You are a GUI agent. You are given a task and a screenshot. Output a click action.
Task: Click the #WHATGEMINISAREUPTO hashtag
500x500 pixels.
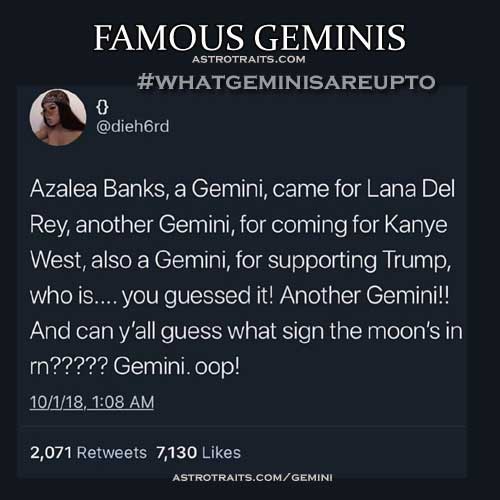[x=286, y=82]
